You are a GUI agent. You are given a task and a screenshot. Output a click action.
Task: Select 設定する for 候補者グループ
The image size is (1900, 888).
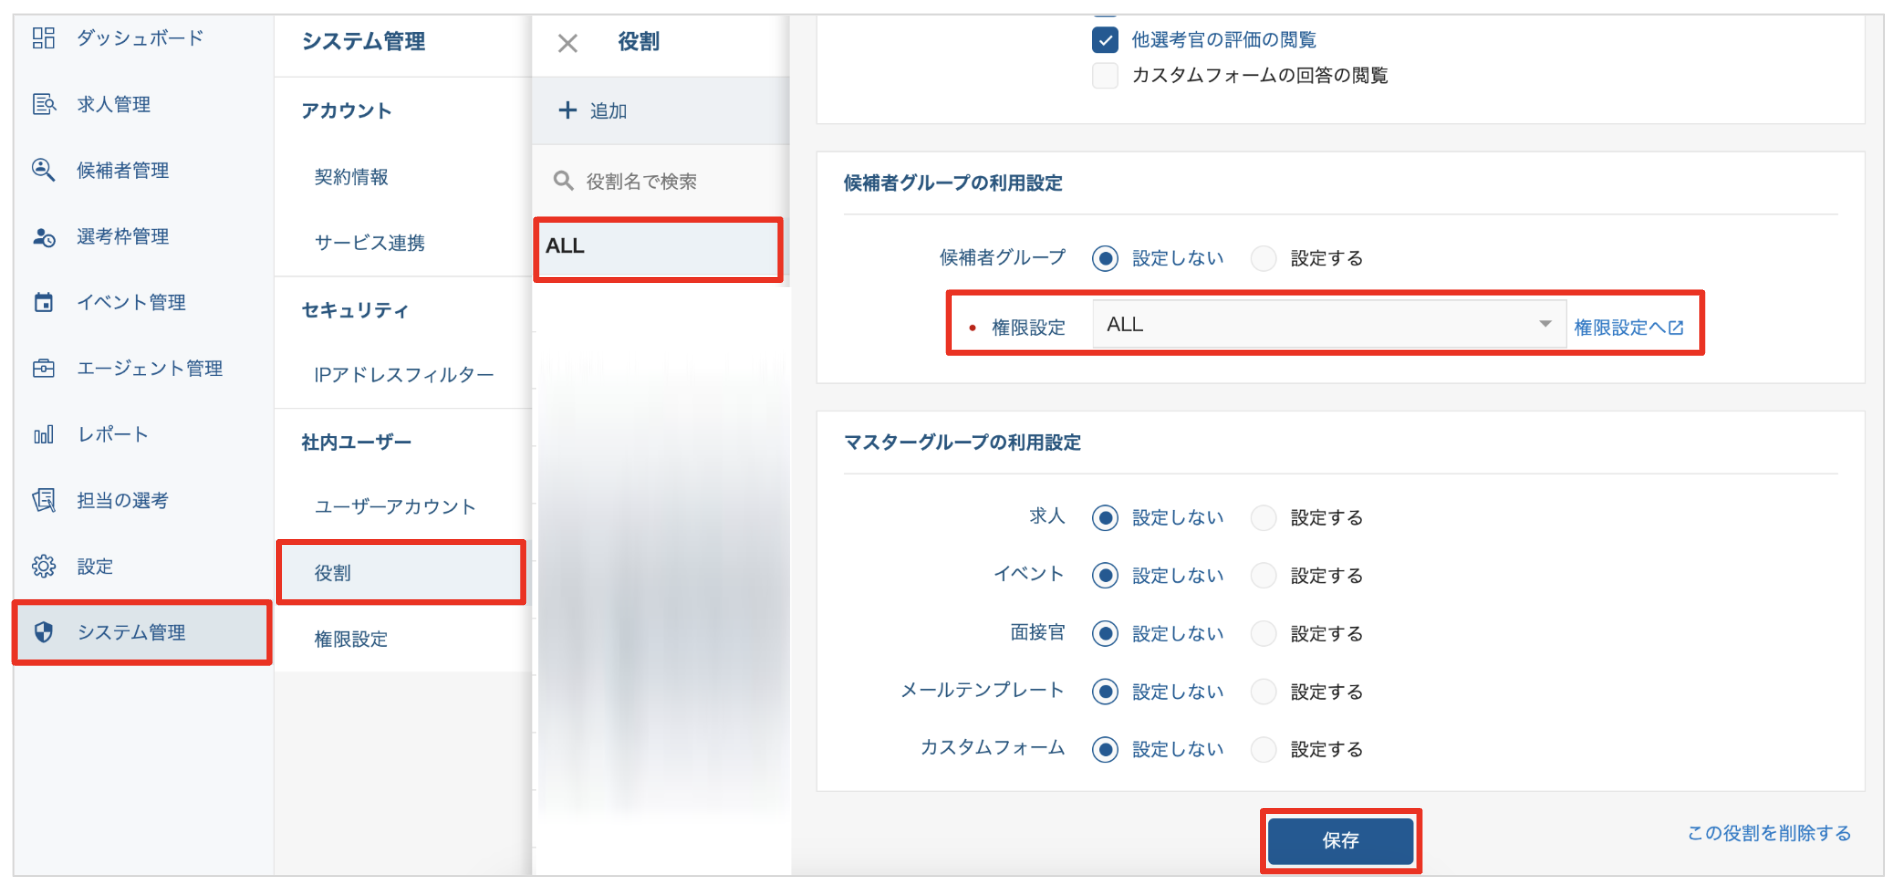[x=1264, y=258]
